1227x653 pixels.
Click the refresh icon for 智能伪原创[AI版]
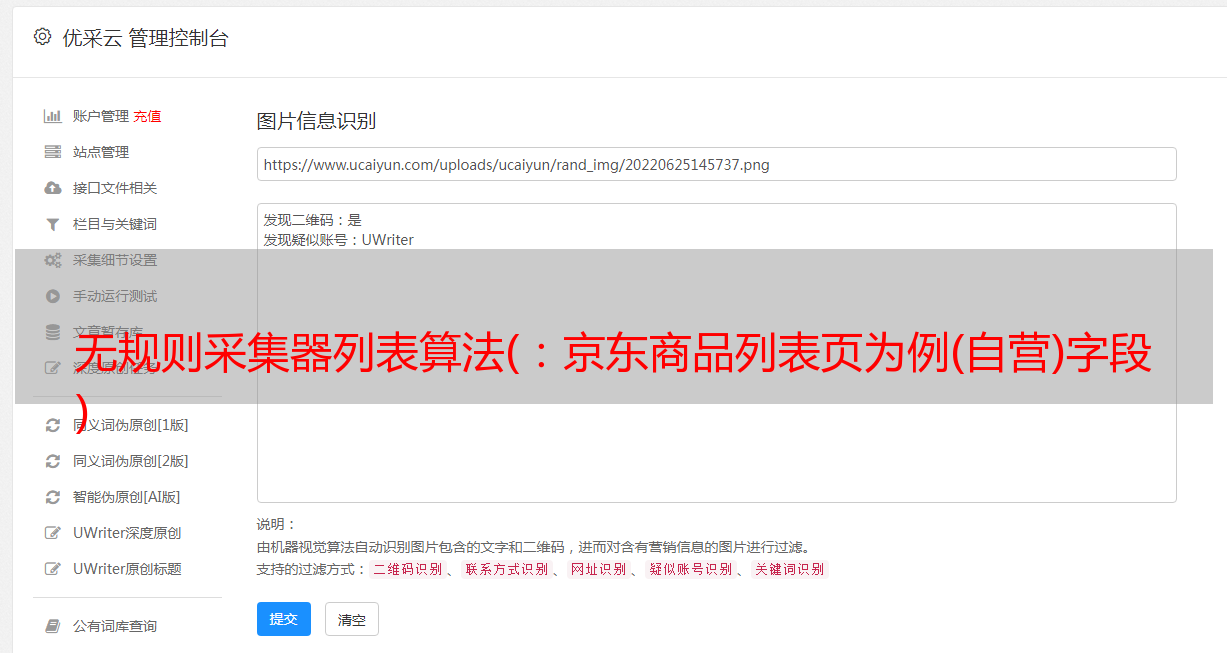click(x=53, y=497)
